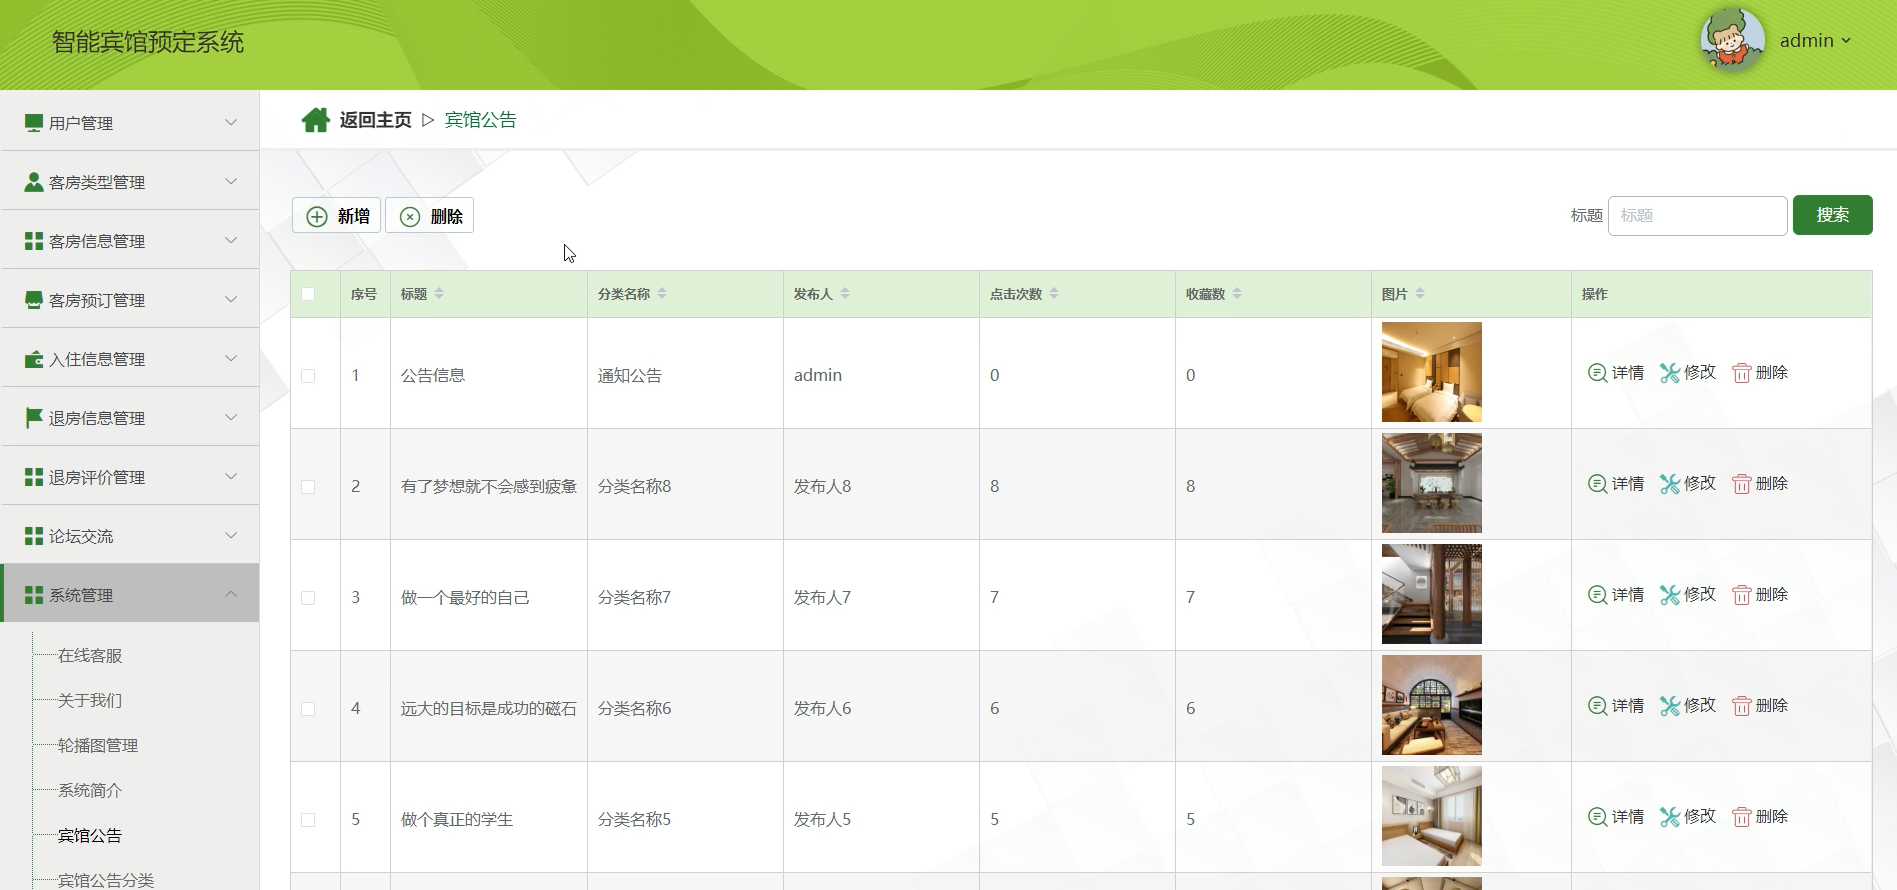Image resolution: width=1897 pixels, height=890 pixels.
Task: Open 宾馆公告分类 submenu item
Action: pos(106,880)
